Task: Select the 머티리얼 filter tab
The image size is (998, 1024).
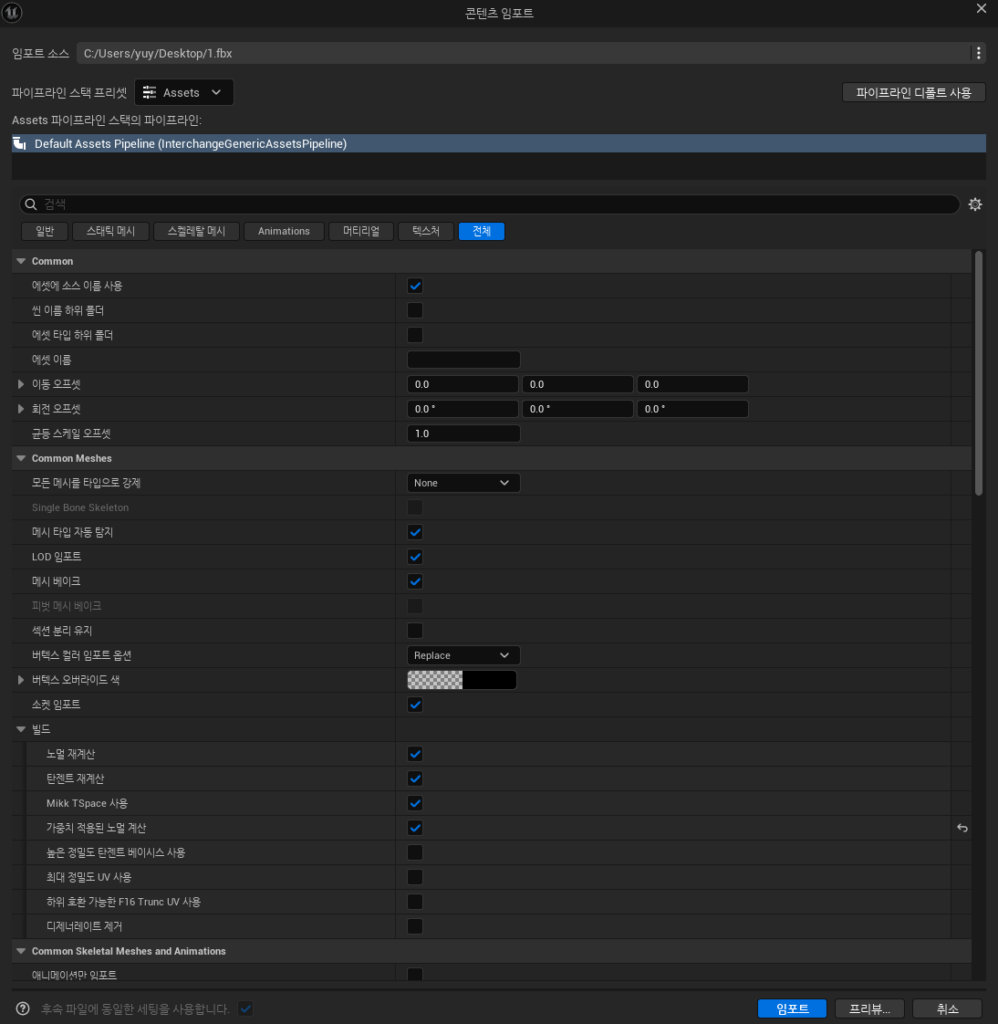Action: 361,231
